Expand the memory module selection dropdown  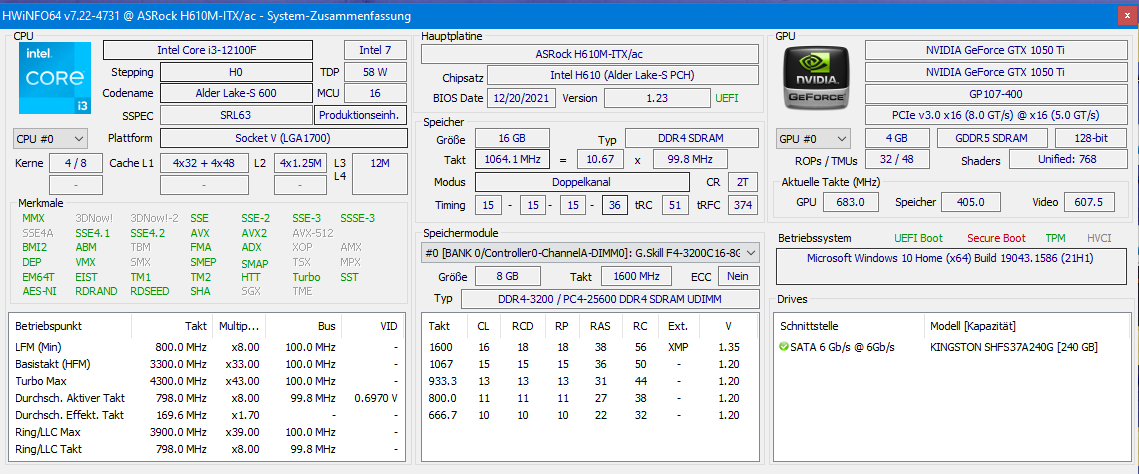pyautogui.click(x=590, y=252)
